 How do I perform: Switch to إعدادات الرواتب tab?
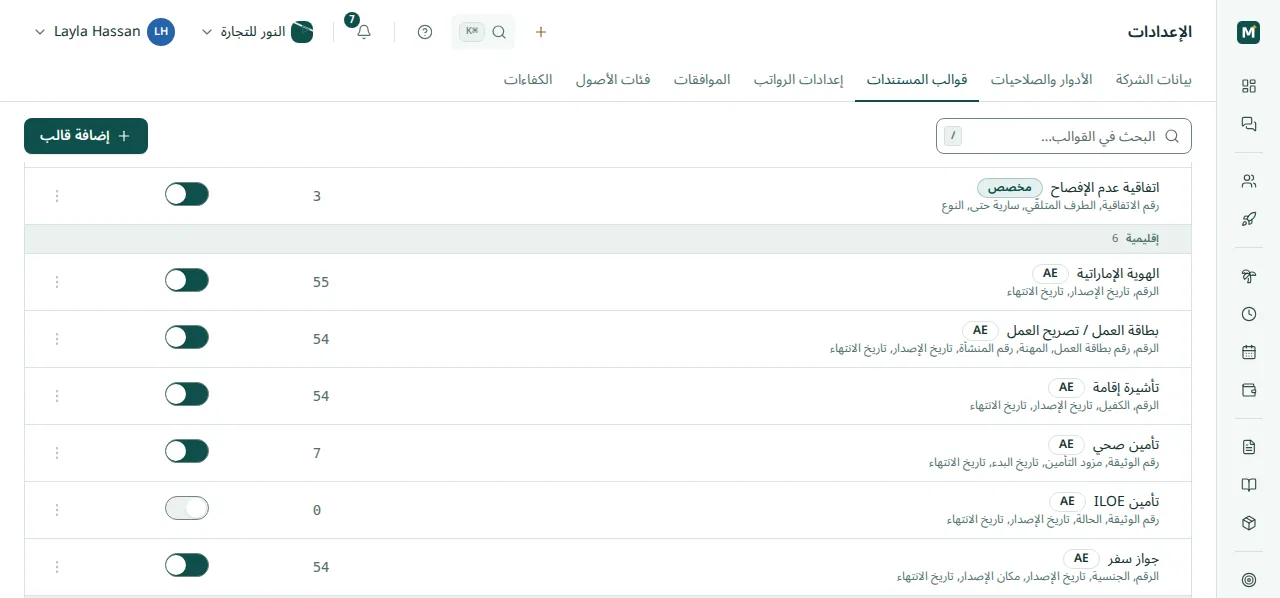[x=798, y=80]
